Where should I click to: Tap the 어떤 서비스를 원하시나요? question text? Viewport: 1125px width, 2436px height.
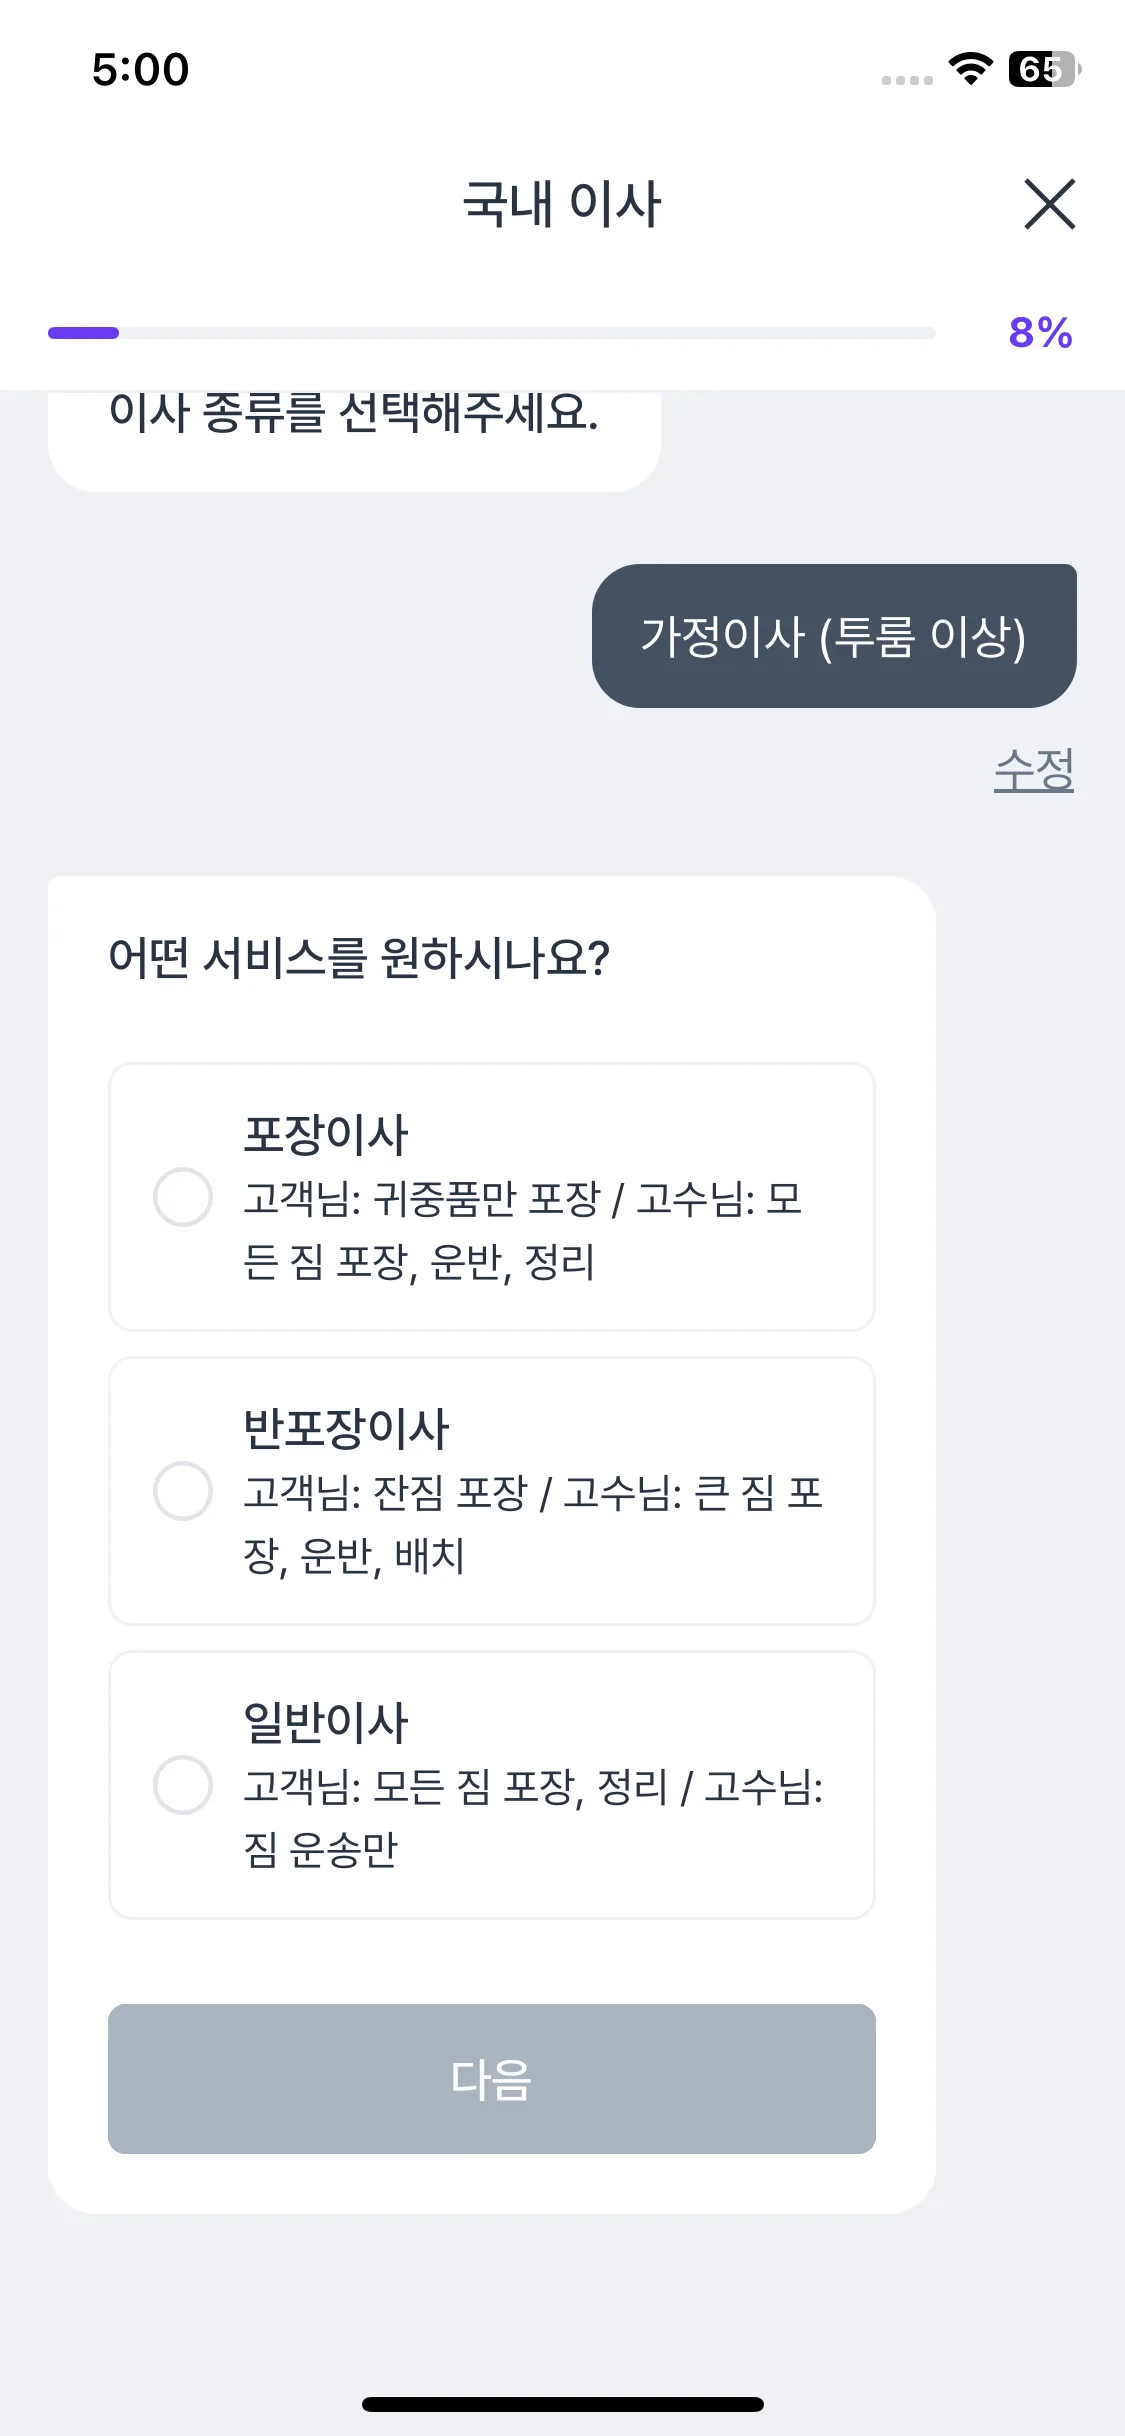coord(359,958)
